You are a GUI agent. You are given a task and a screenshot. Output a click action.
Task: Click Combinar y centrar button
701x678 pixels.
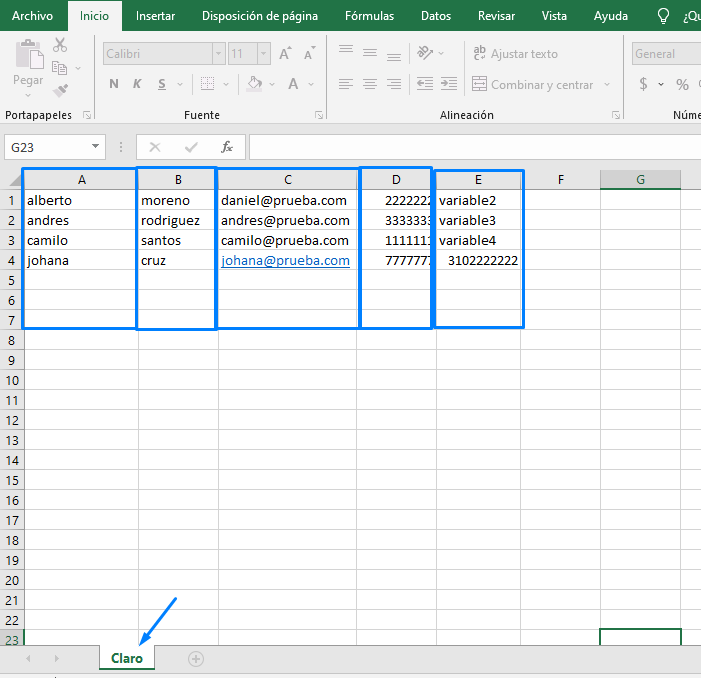533,85
